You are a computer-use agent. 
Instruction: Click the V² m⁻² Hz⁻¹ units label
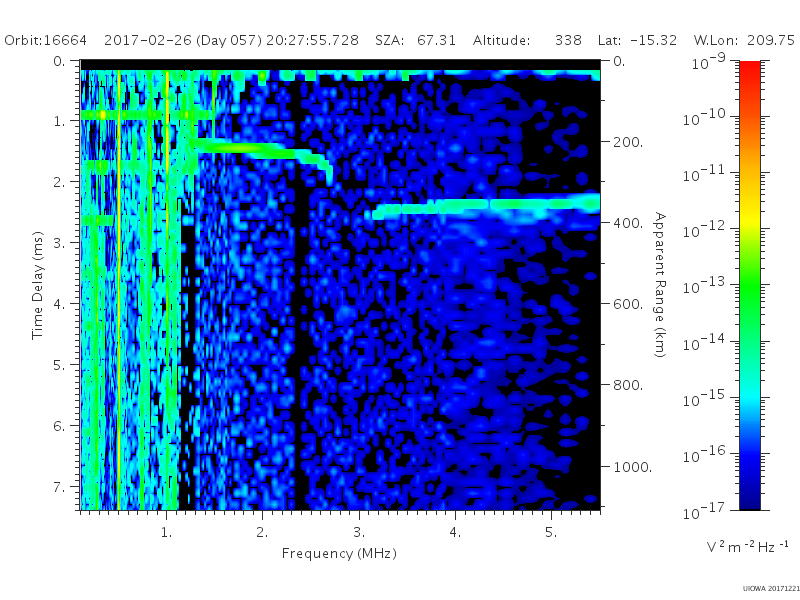(747, 546)
